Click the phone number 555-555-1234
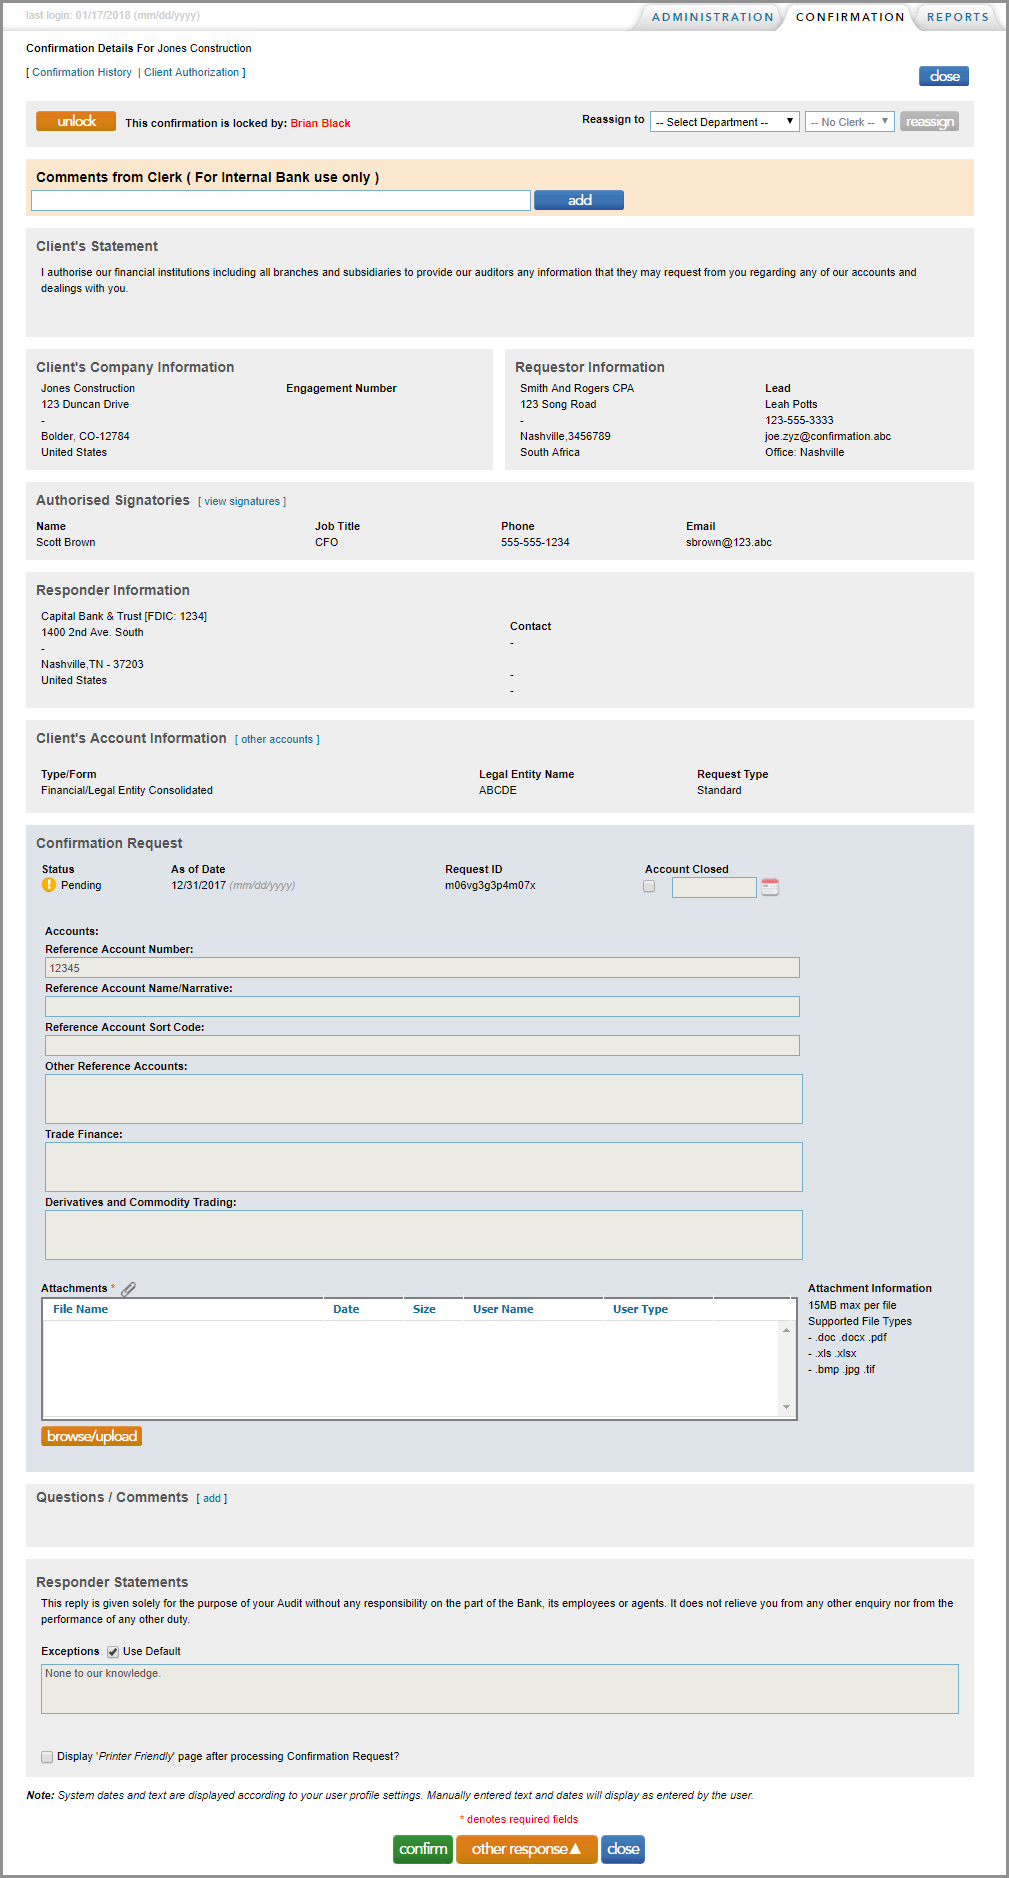The image size is (1009, 1878). [x=535, y=543]
